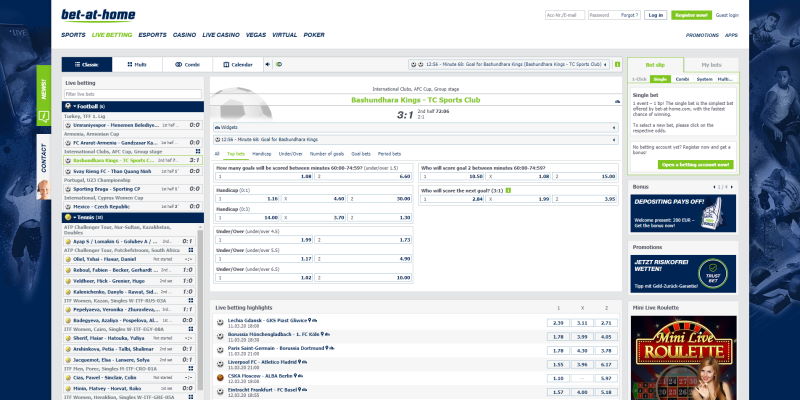Expand the goal event bar below Widgets
Screen dimensions: 800x400
614,139
